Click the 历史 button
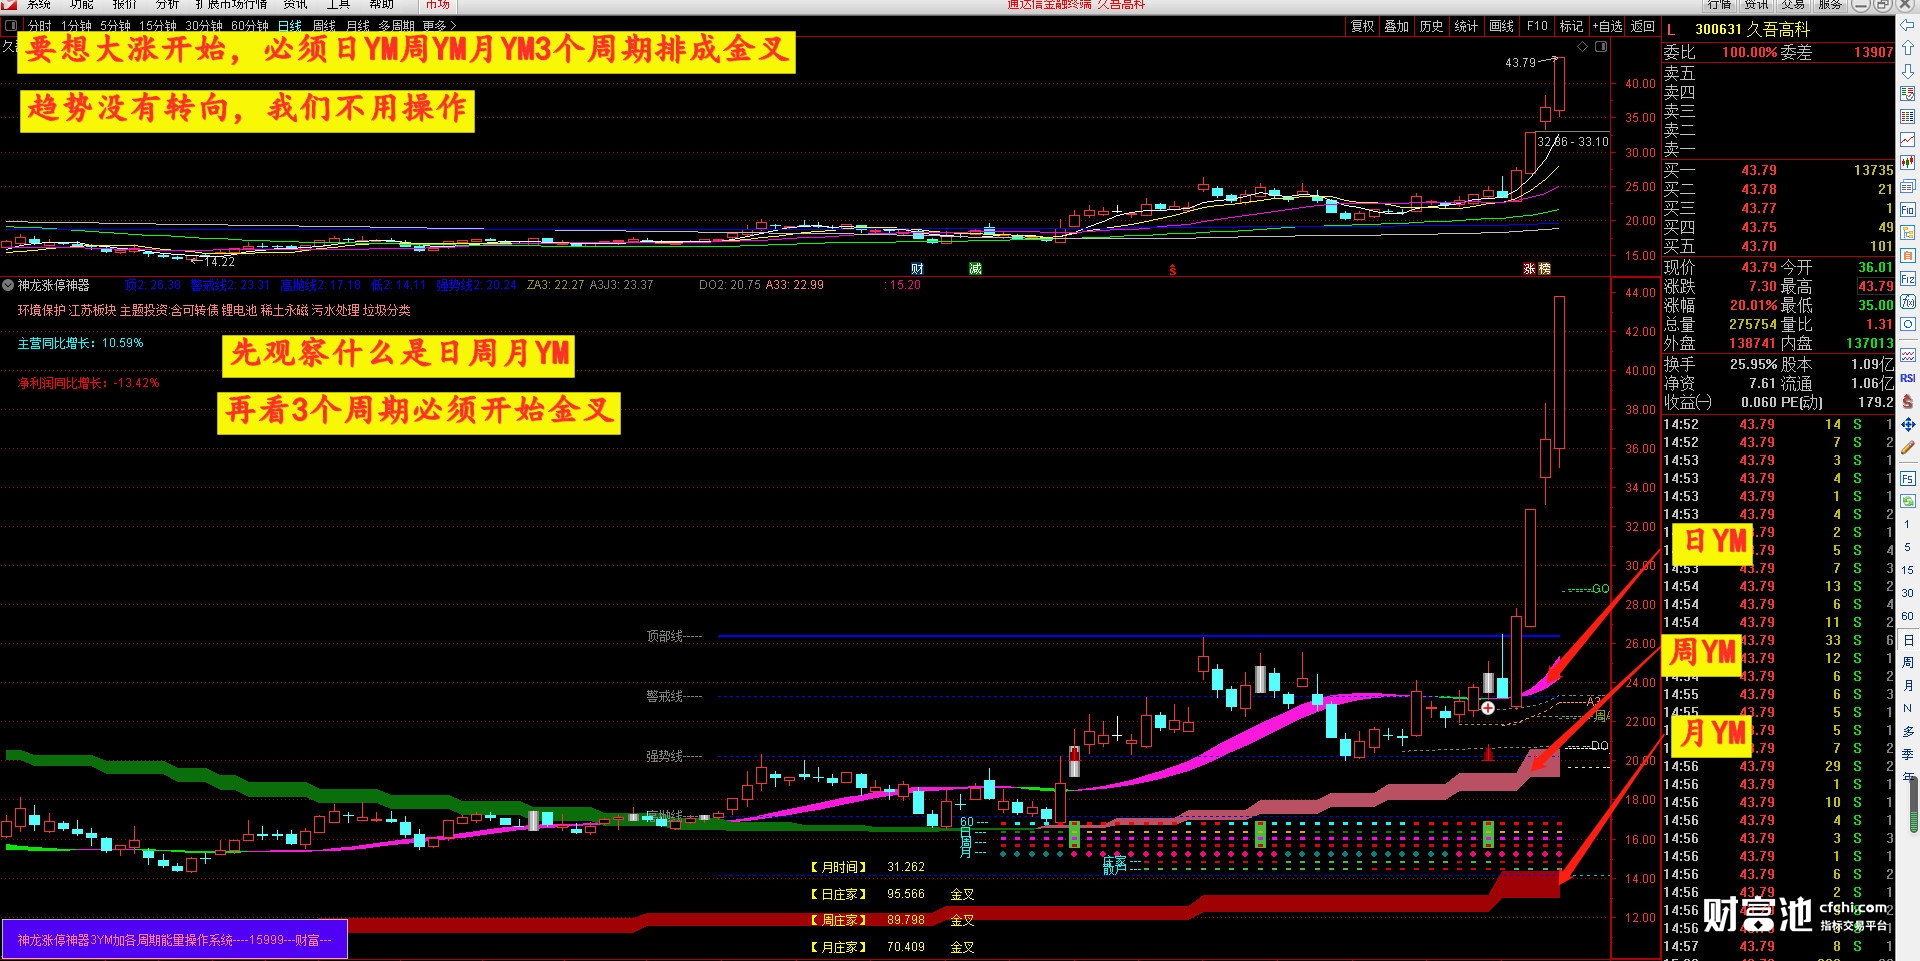 pos(1431,27)
